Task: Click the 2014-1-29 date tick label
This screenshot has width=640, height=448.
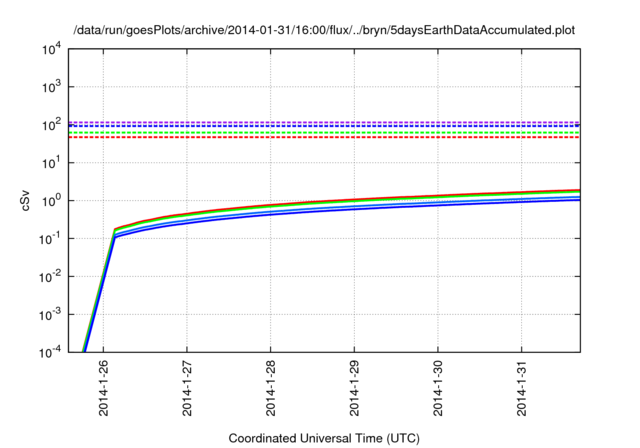Action: [354, 391]
